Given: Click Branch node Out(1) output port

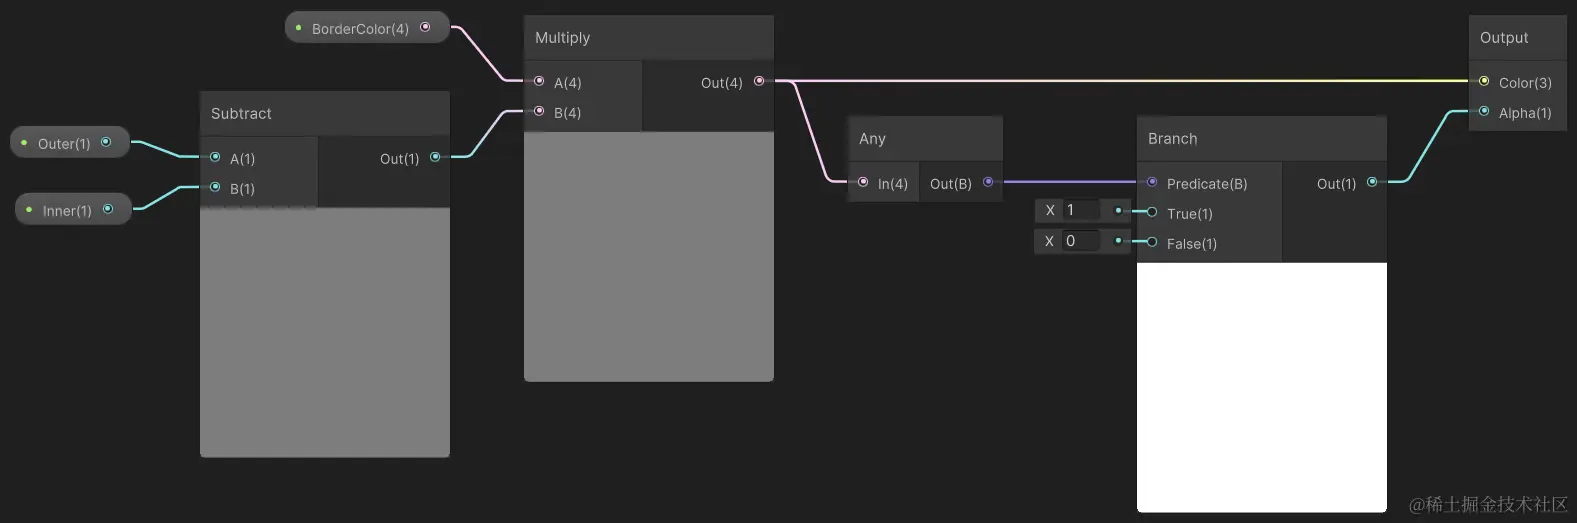Looking at the screenshot, I should tap(1372, 182).
